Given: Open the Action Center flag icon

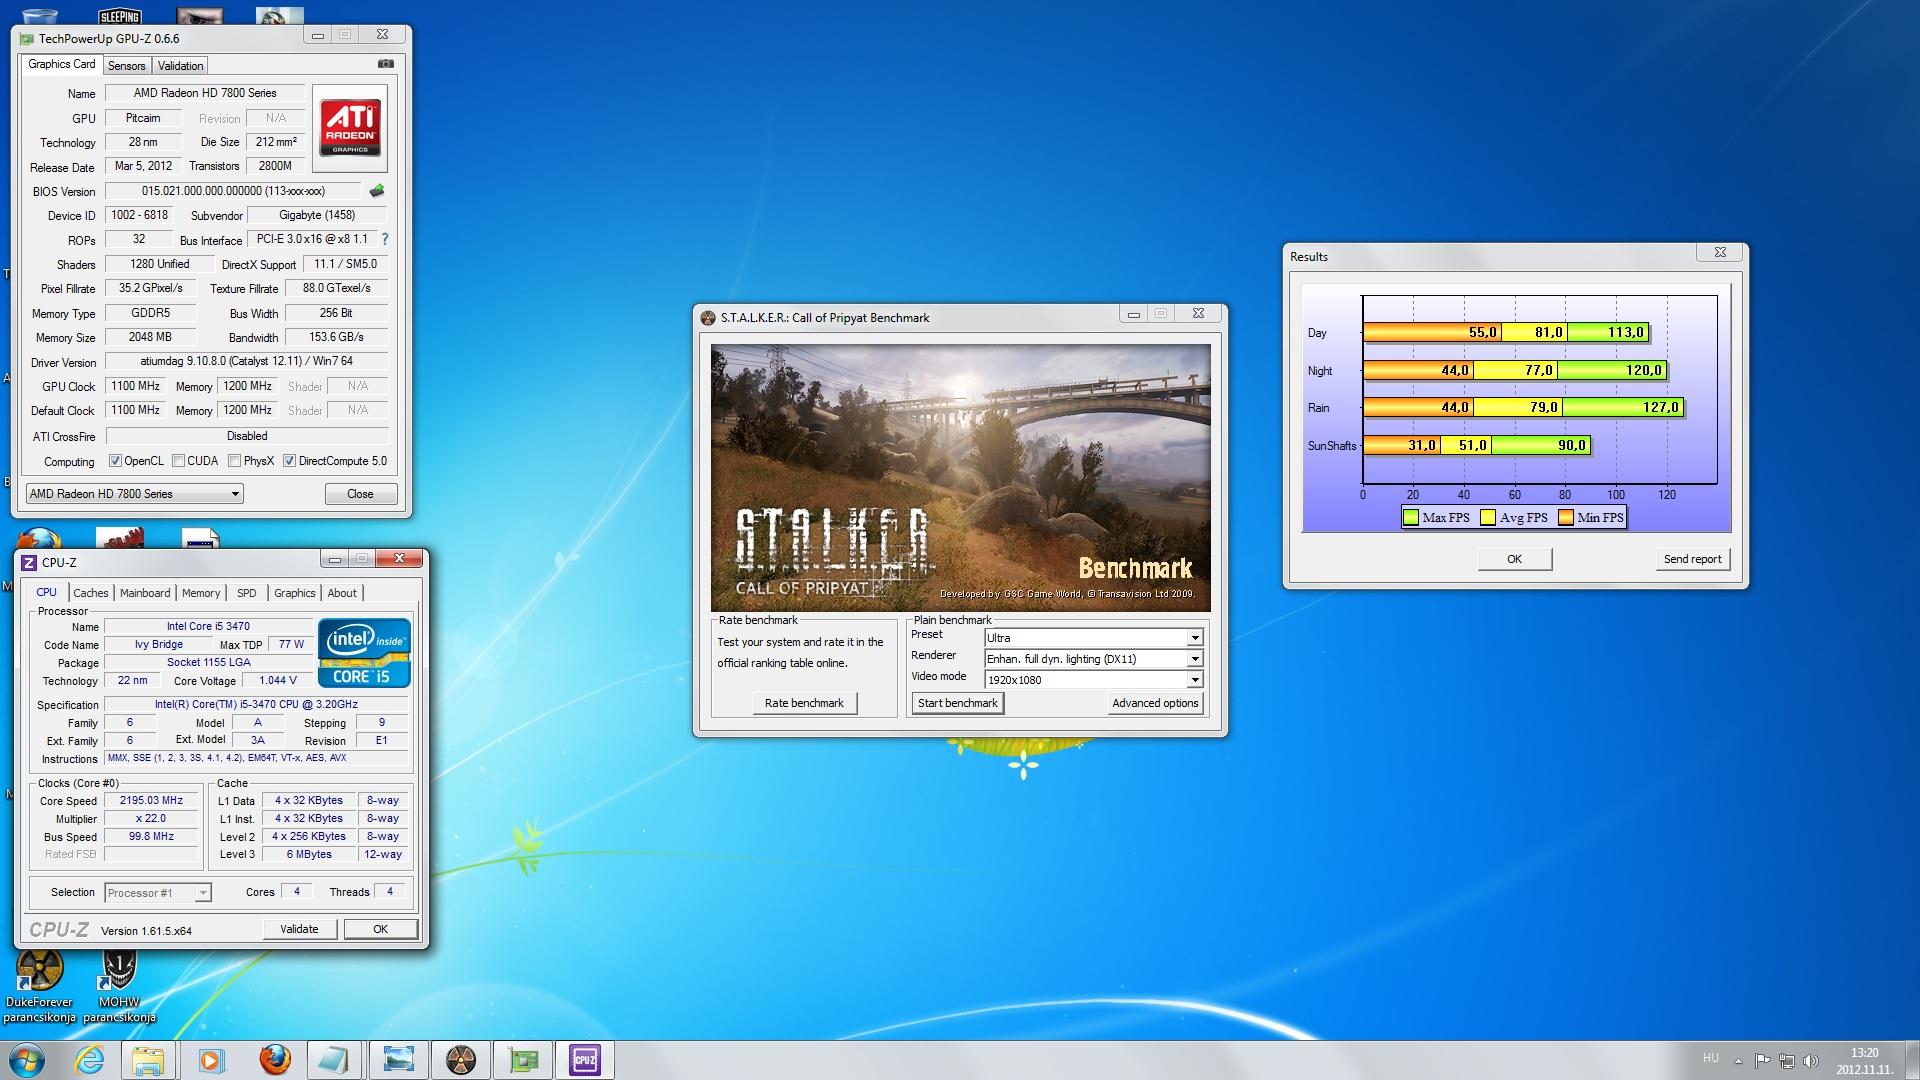Looking at the screenshot, I should [x=1762, y=1061].
